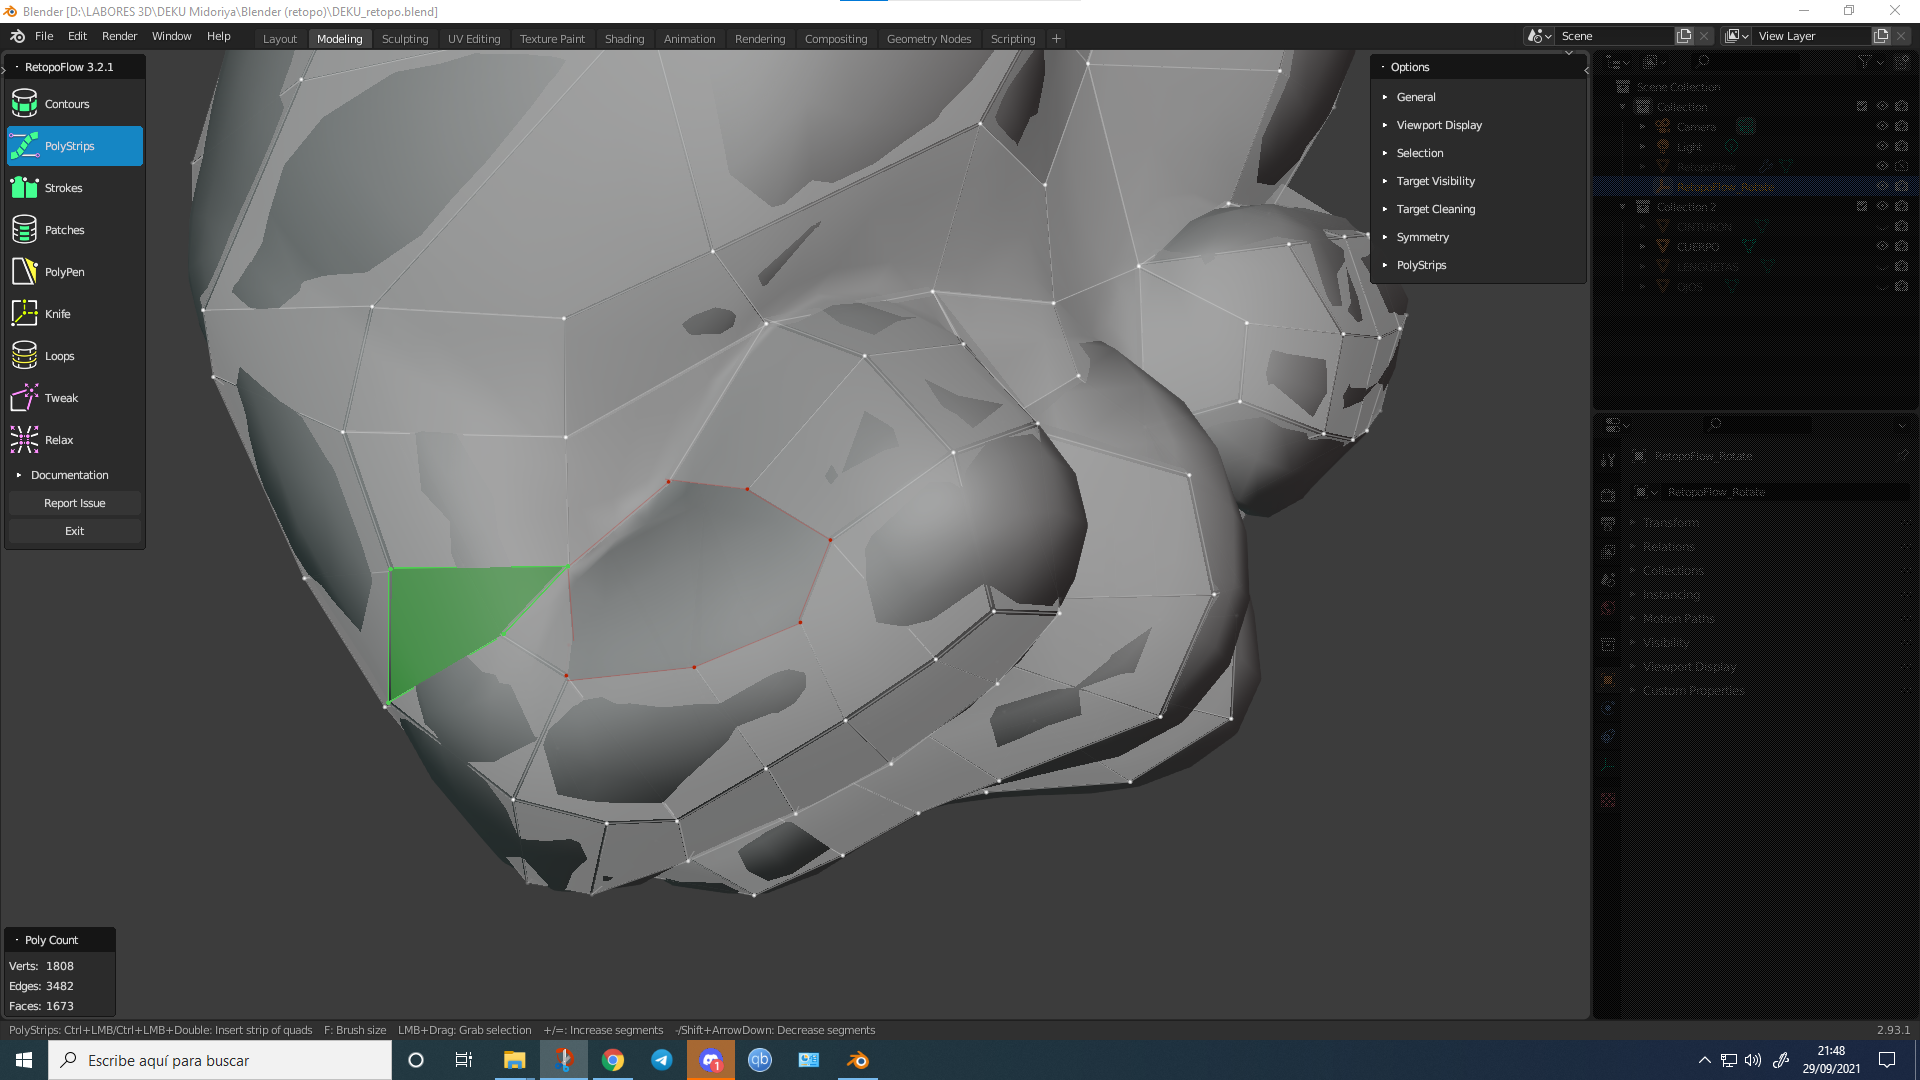Open Chrome from the taskbar
Screen dimensions: 1920x1080
pos(613,1060)
